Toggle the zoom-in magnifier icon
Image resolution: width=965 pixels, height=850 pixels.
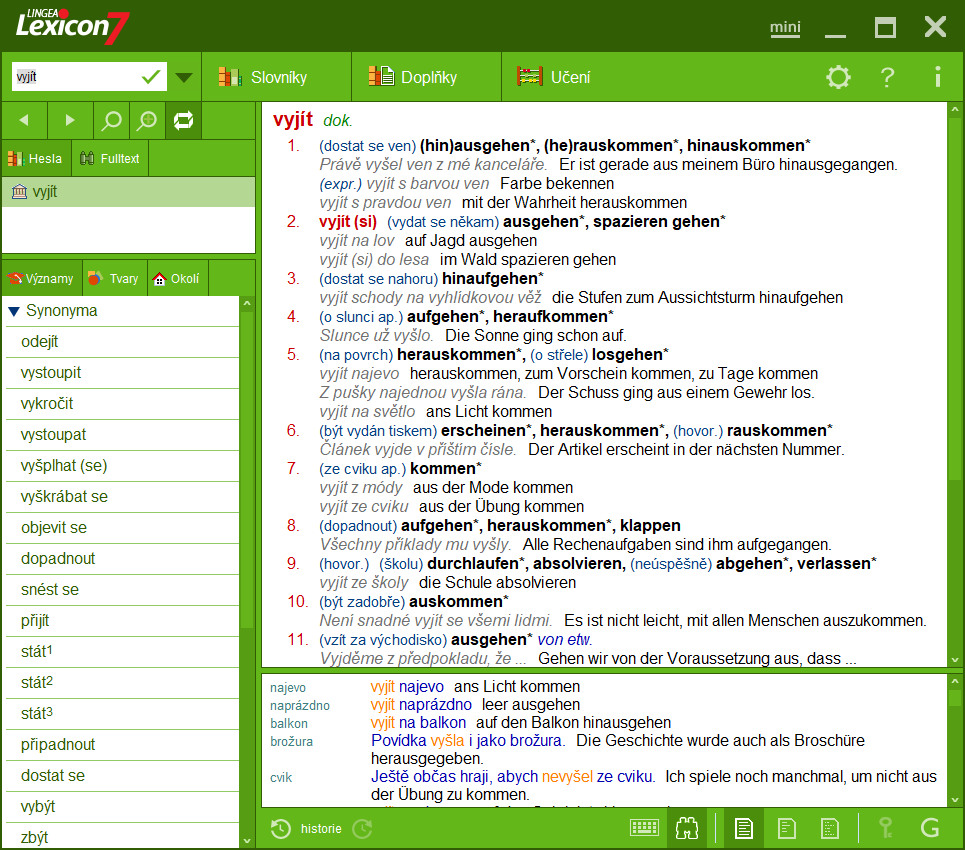tap(147, 120)
